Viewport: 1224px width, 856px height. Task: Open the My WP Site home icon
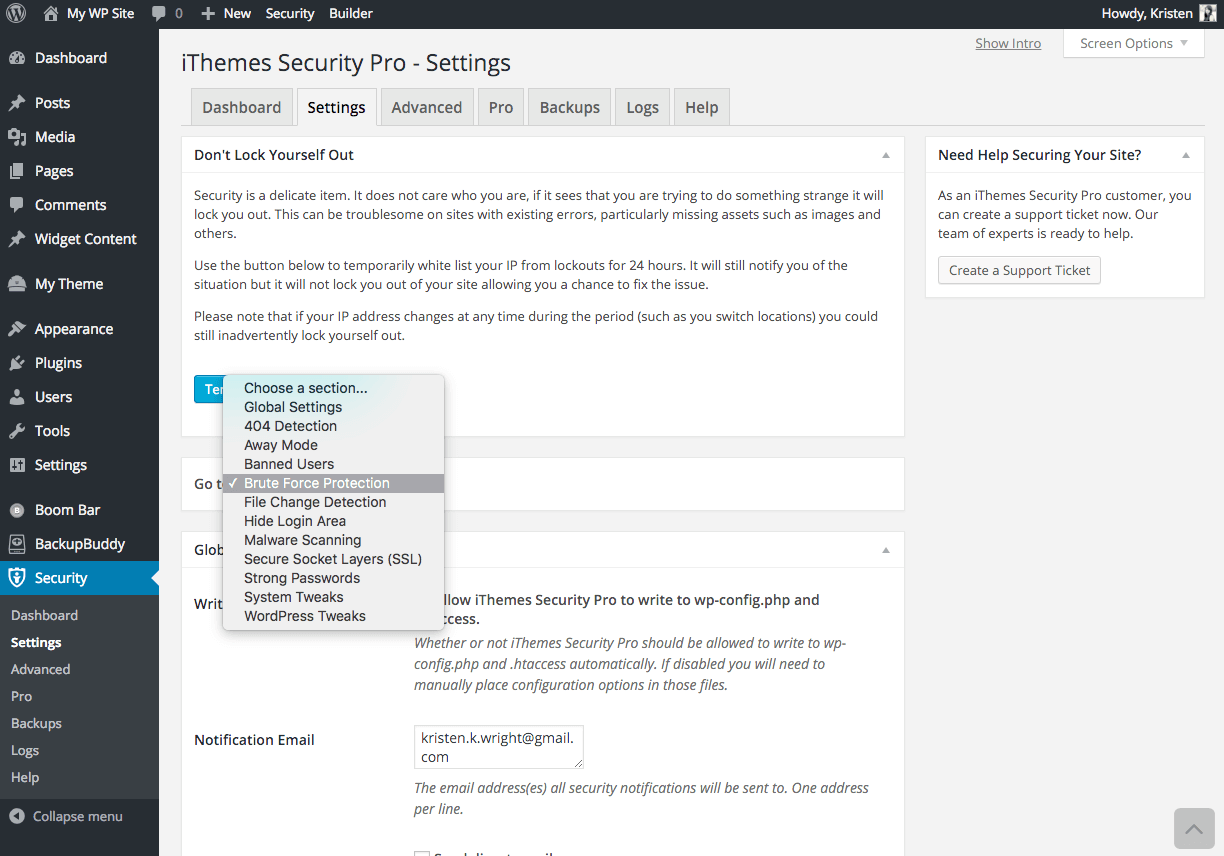coord(51,14)
